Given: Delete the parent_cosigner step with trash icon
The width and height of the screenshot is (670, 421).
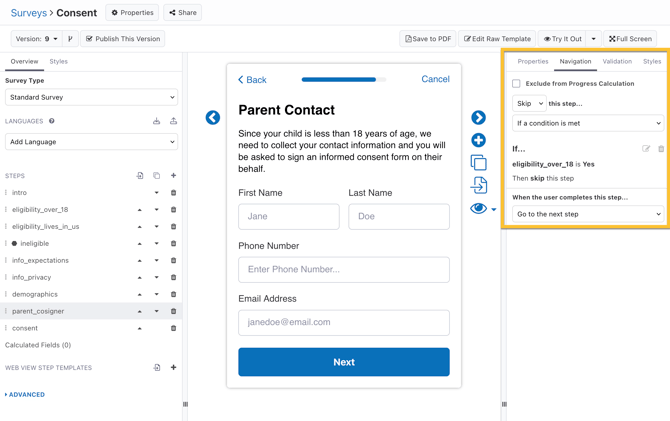Looking at the screenshot, I should pyautogui.click(x=173, y=311).
